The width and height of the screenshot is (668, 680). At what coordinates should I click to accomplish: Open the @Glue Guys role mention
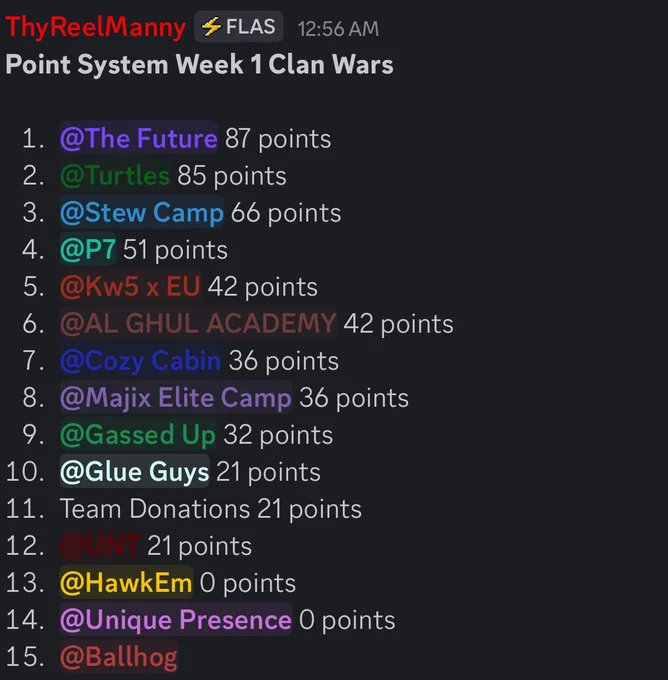pos(134,472)
